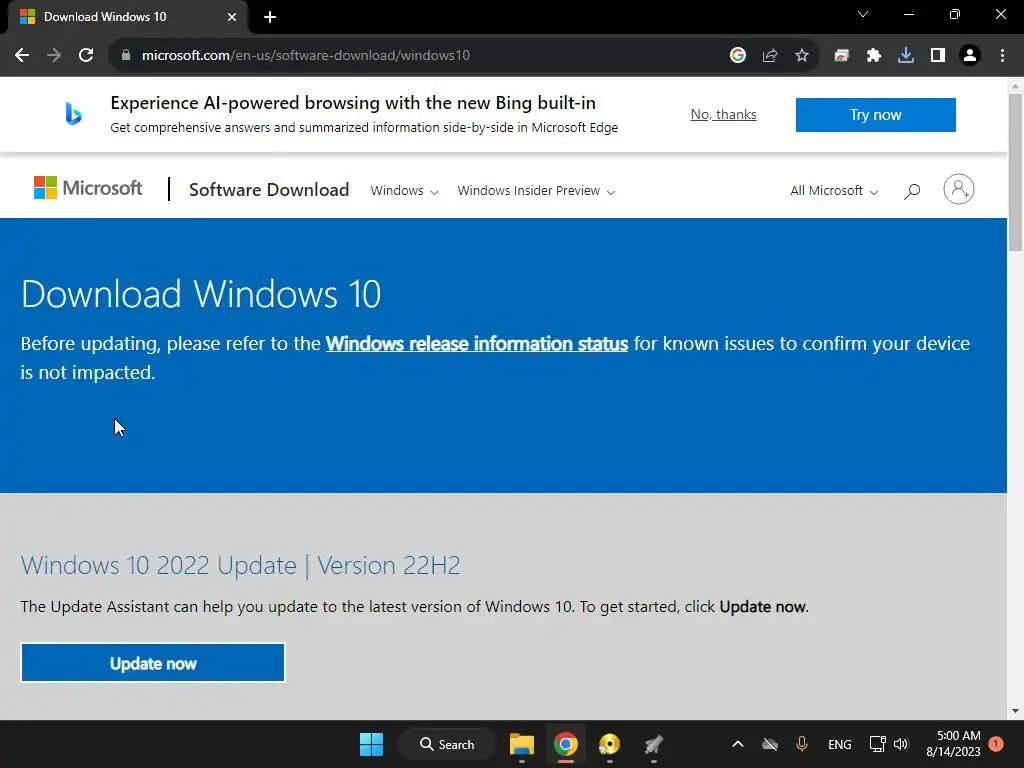Click the Update now button
The image size is (1024, 768).
153,663
